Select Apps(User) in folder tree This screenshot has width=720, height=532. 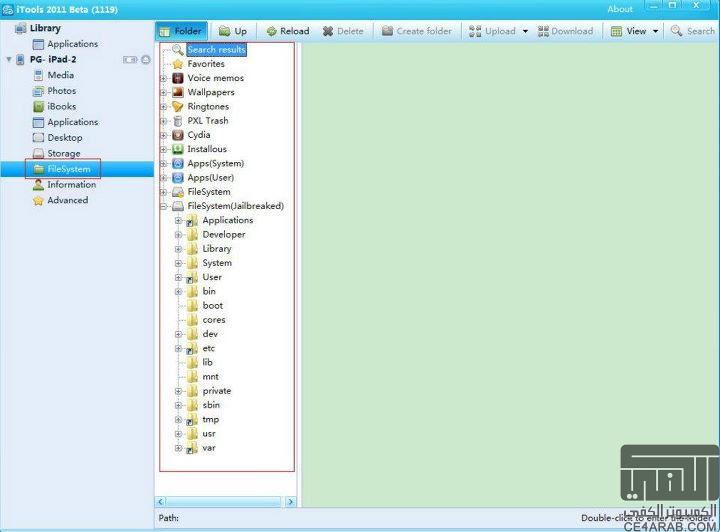pyautogui.click(x=210, y=178)
